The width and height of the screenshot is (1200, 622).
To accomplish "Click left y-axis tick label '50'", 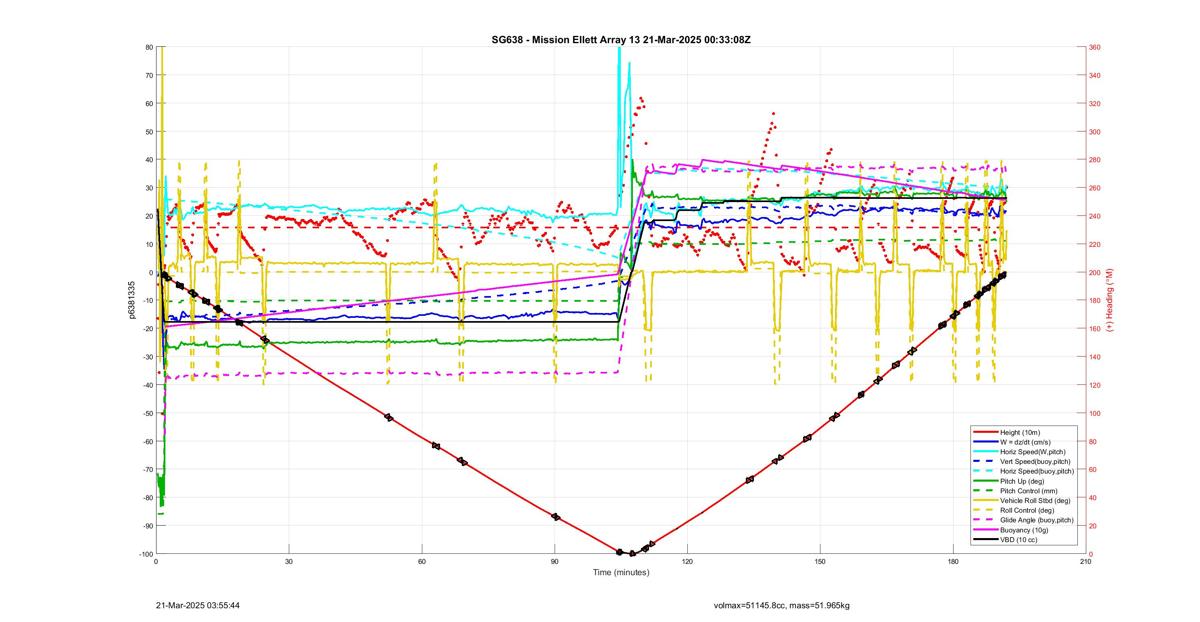I will tap(149, 132).
